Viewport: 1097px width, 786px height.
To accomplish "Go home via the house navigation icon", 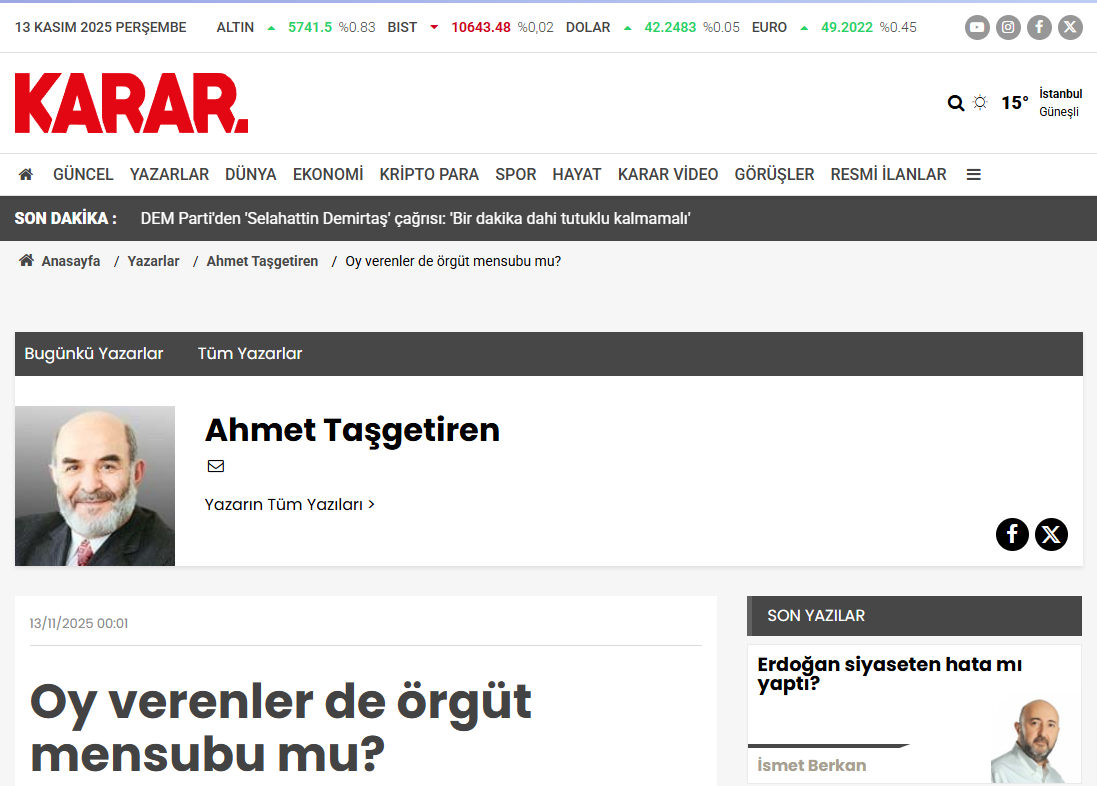I will (26, 174).
